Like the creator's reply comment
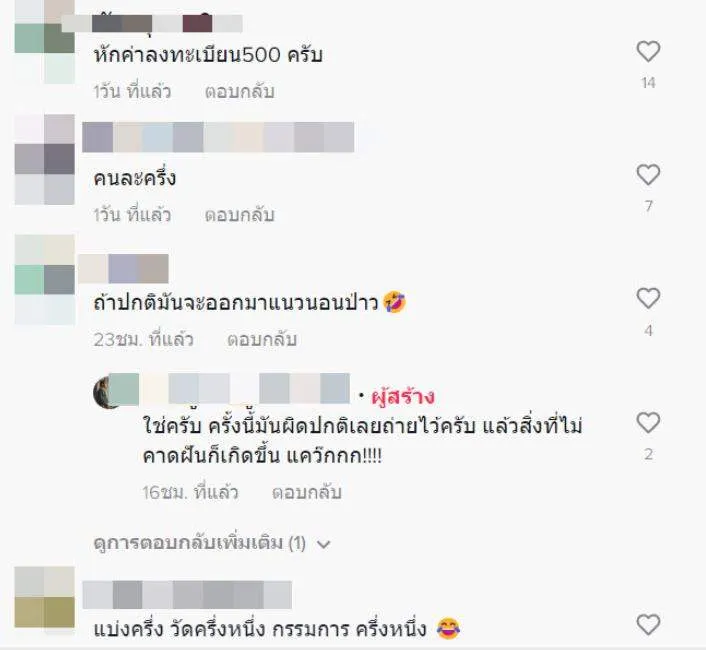The width and height of the screenshot is (706, 650). (648, 423)
